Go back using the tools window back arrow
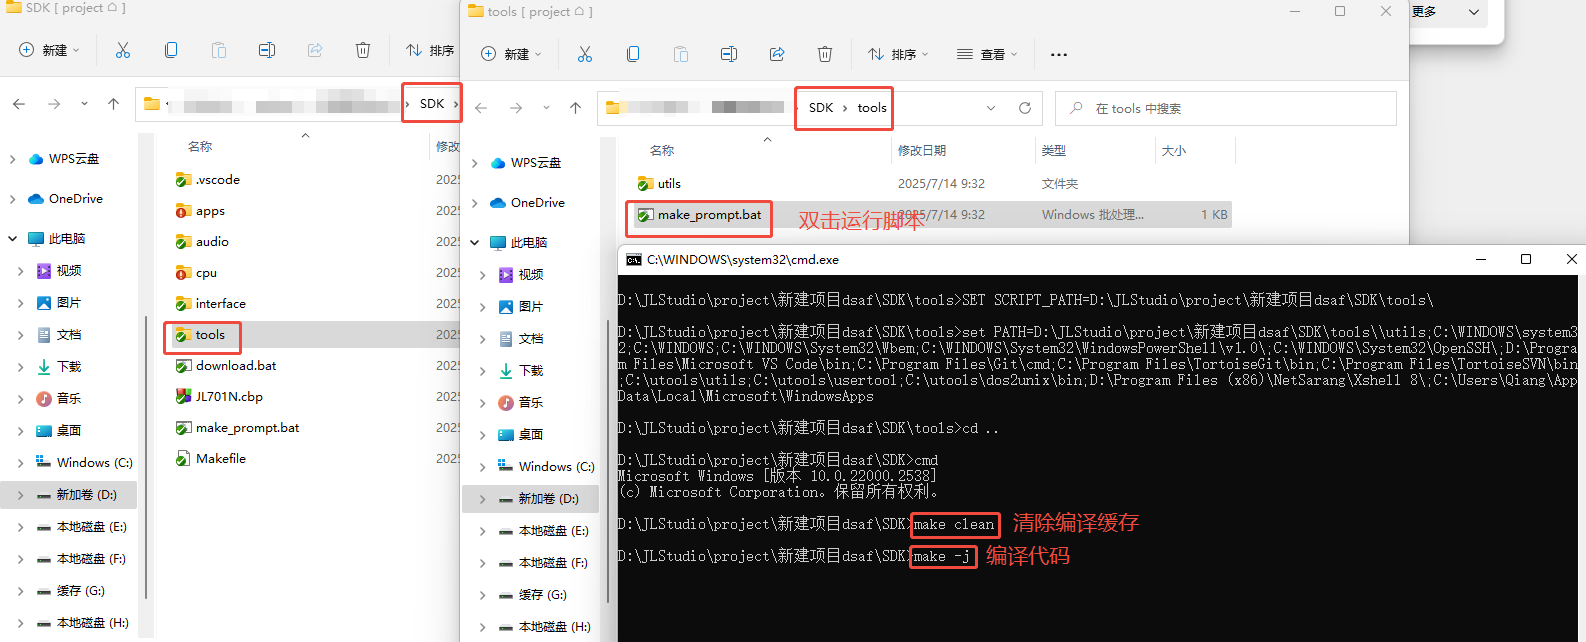 point(481,108)
